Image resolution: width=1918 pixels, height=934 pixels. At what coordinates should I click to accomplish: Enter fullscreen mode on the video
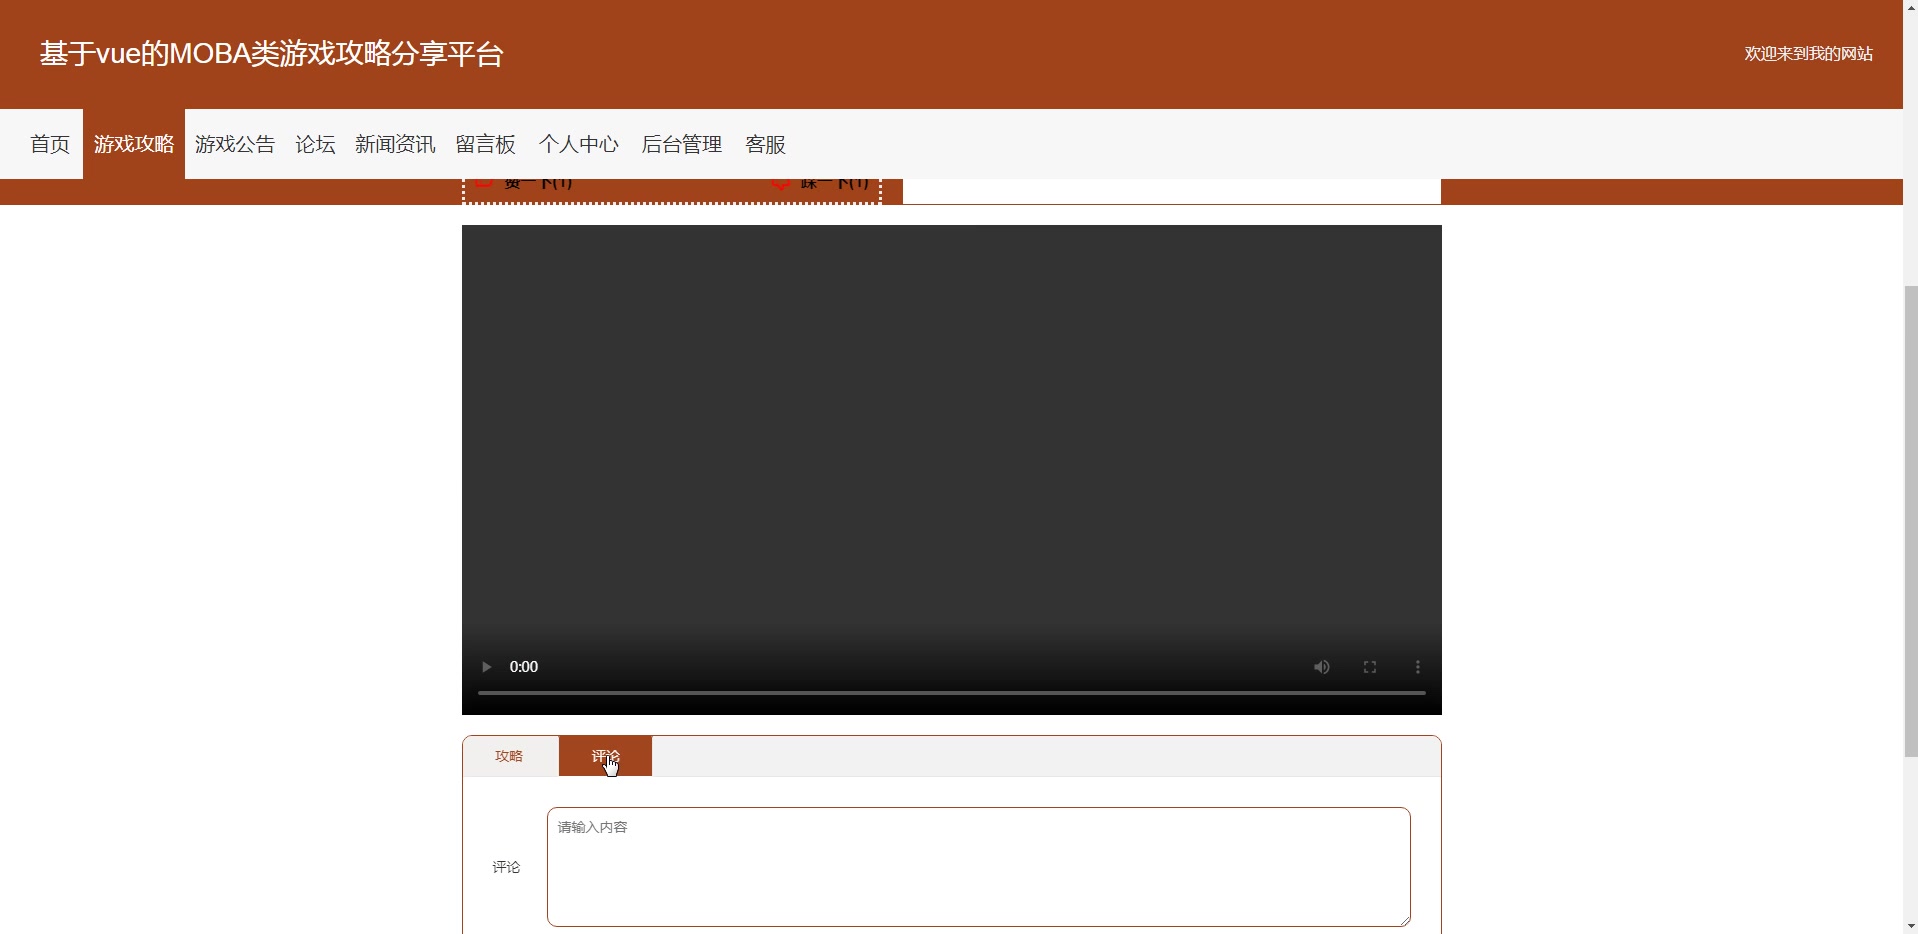click(1369, 667)
